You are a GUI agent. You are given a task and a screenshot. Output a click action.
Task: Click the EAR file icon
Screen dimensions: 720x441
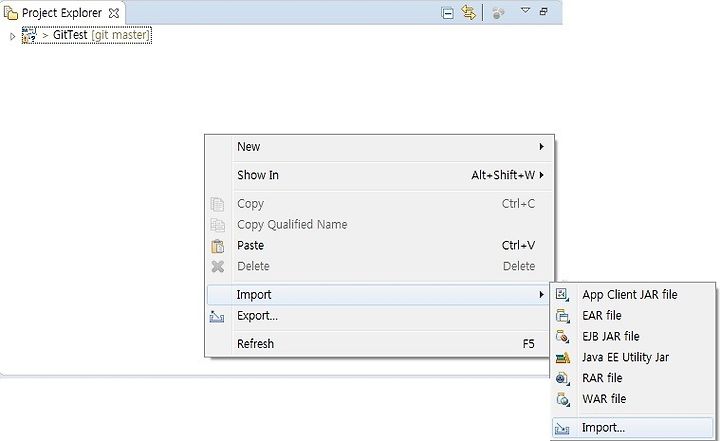(562, 316)
